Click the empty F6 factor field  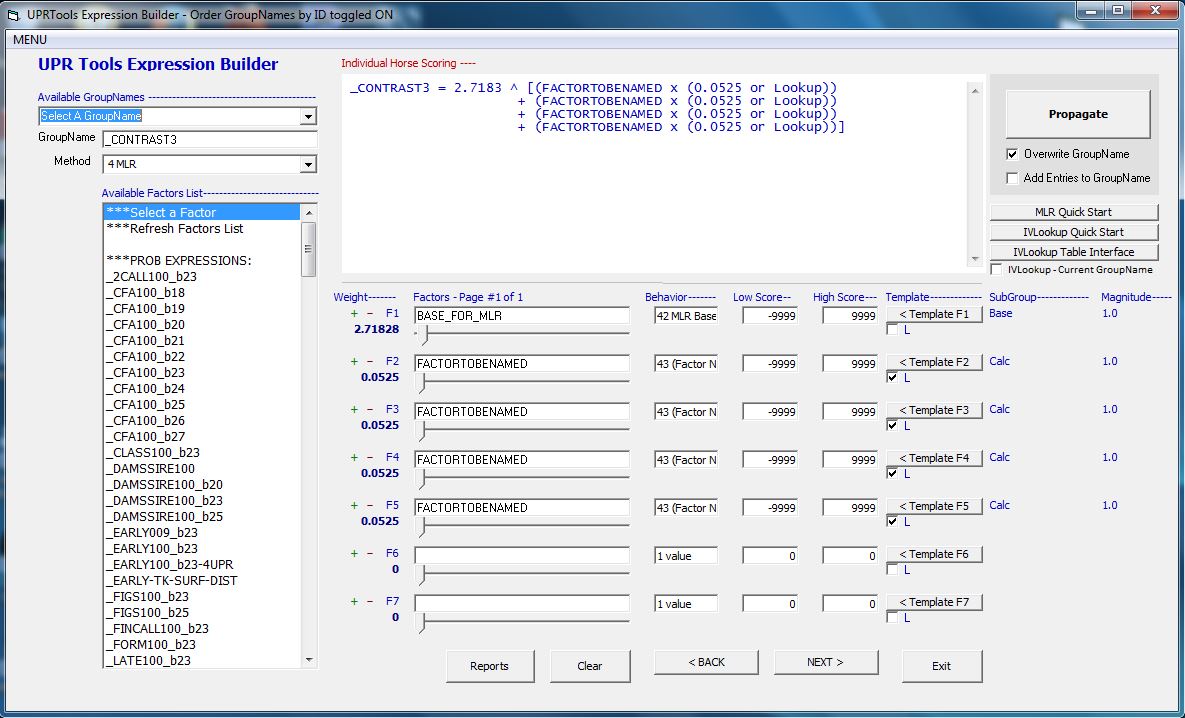pyautogui.click(x=521, y=556)
